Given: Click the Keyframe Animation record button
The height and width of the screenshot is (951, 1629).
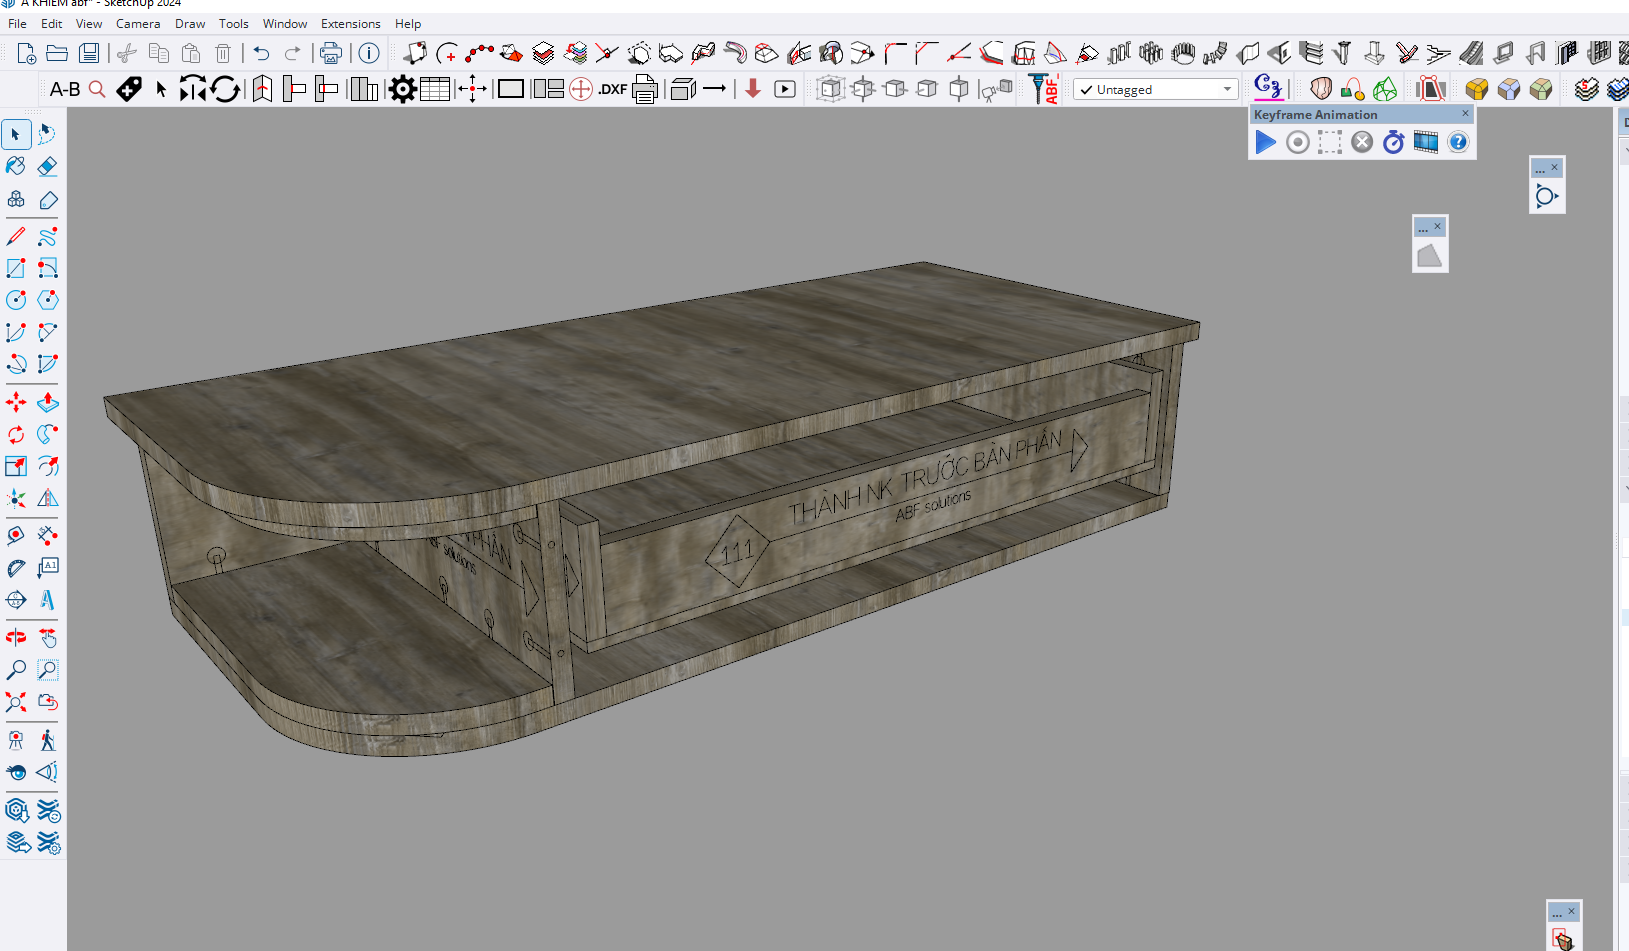Looking at the screenshot, I should pos(1297,142).
